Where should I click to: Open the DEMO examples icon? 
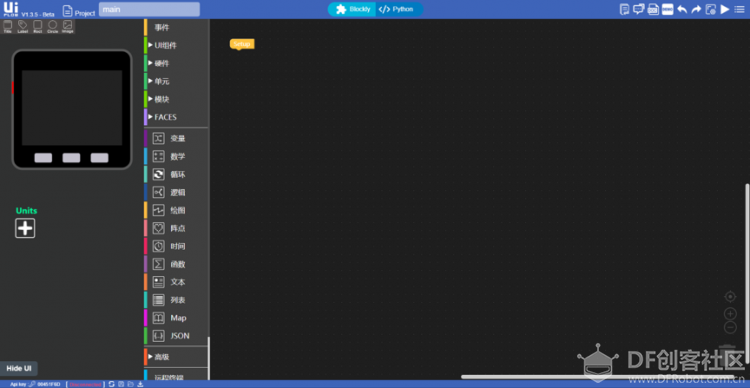668,9
